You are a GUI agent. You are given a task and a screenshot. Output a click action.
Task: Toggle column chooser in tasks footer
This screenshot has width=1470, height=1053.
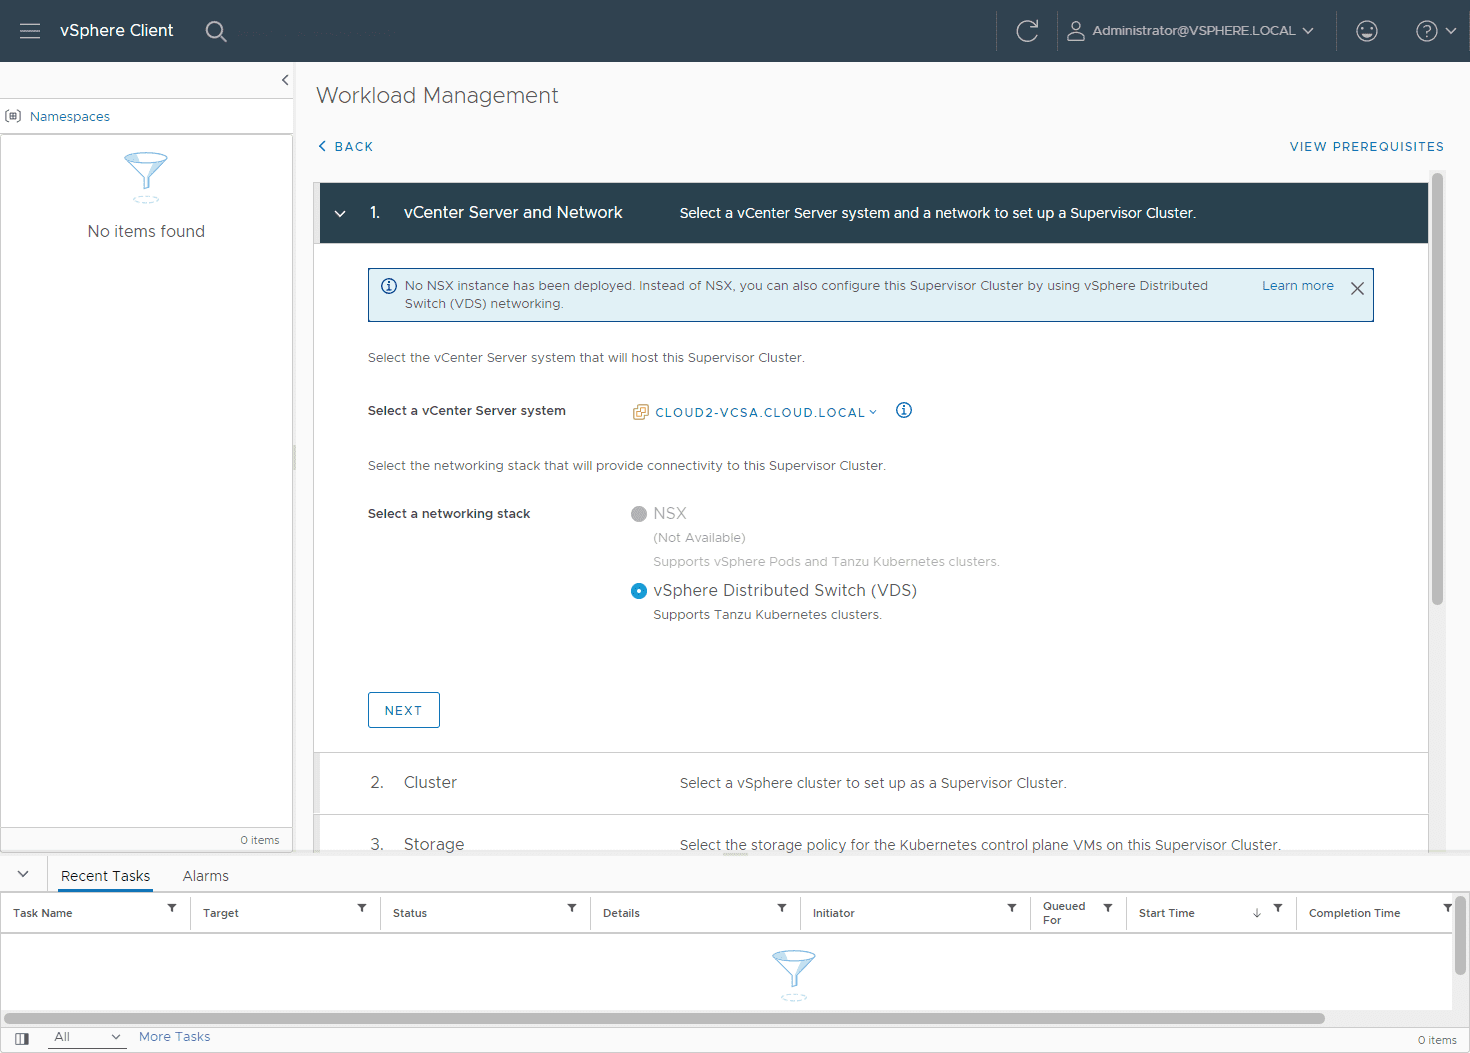[22, 1039]
